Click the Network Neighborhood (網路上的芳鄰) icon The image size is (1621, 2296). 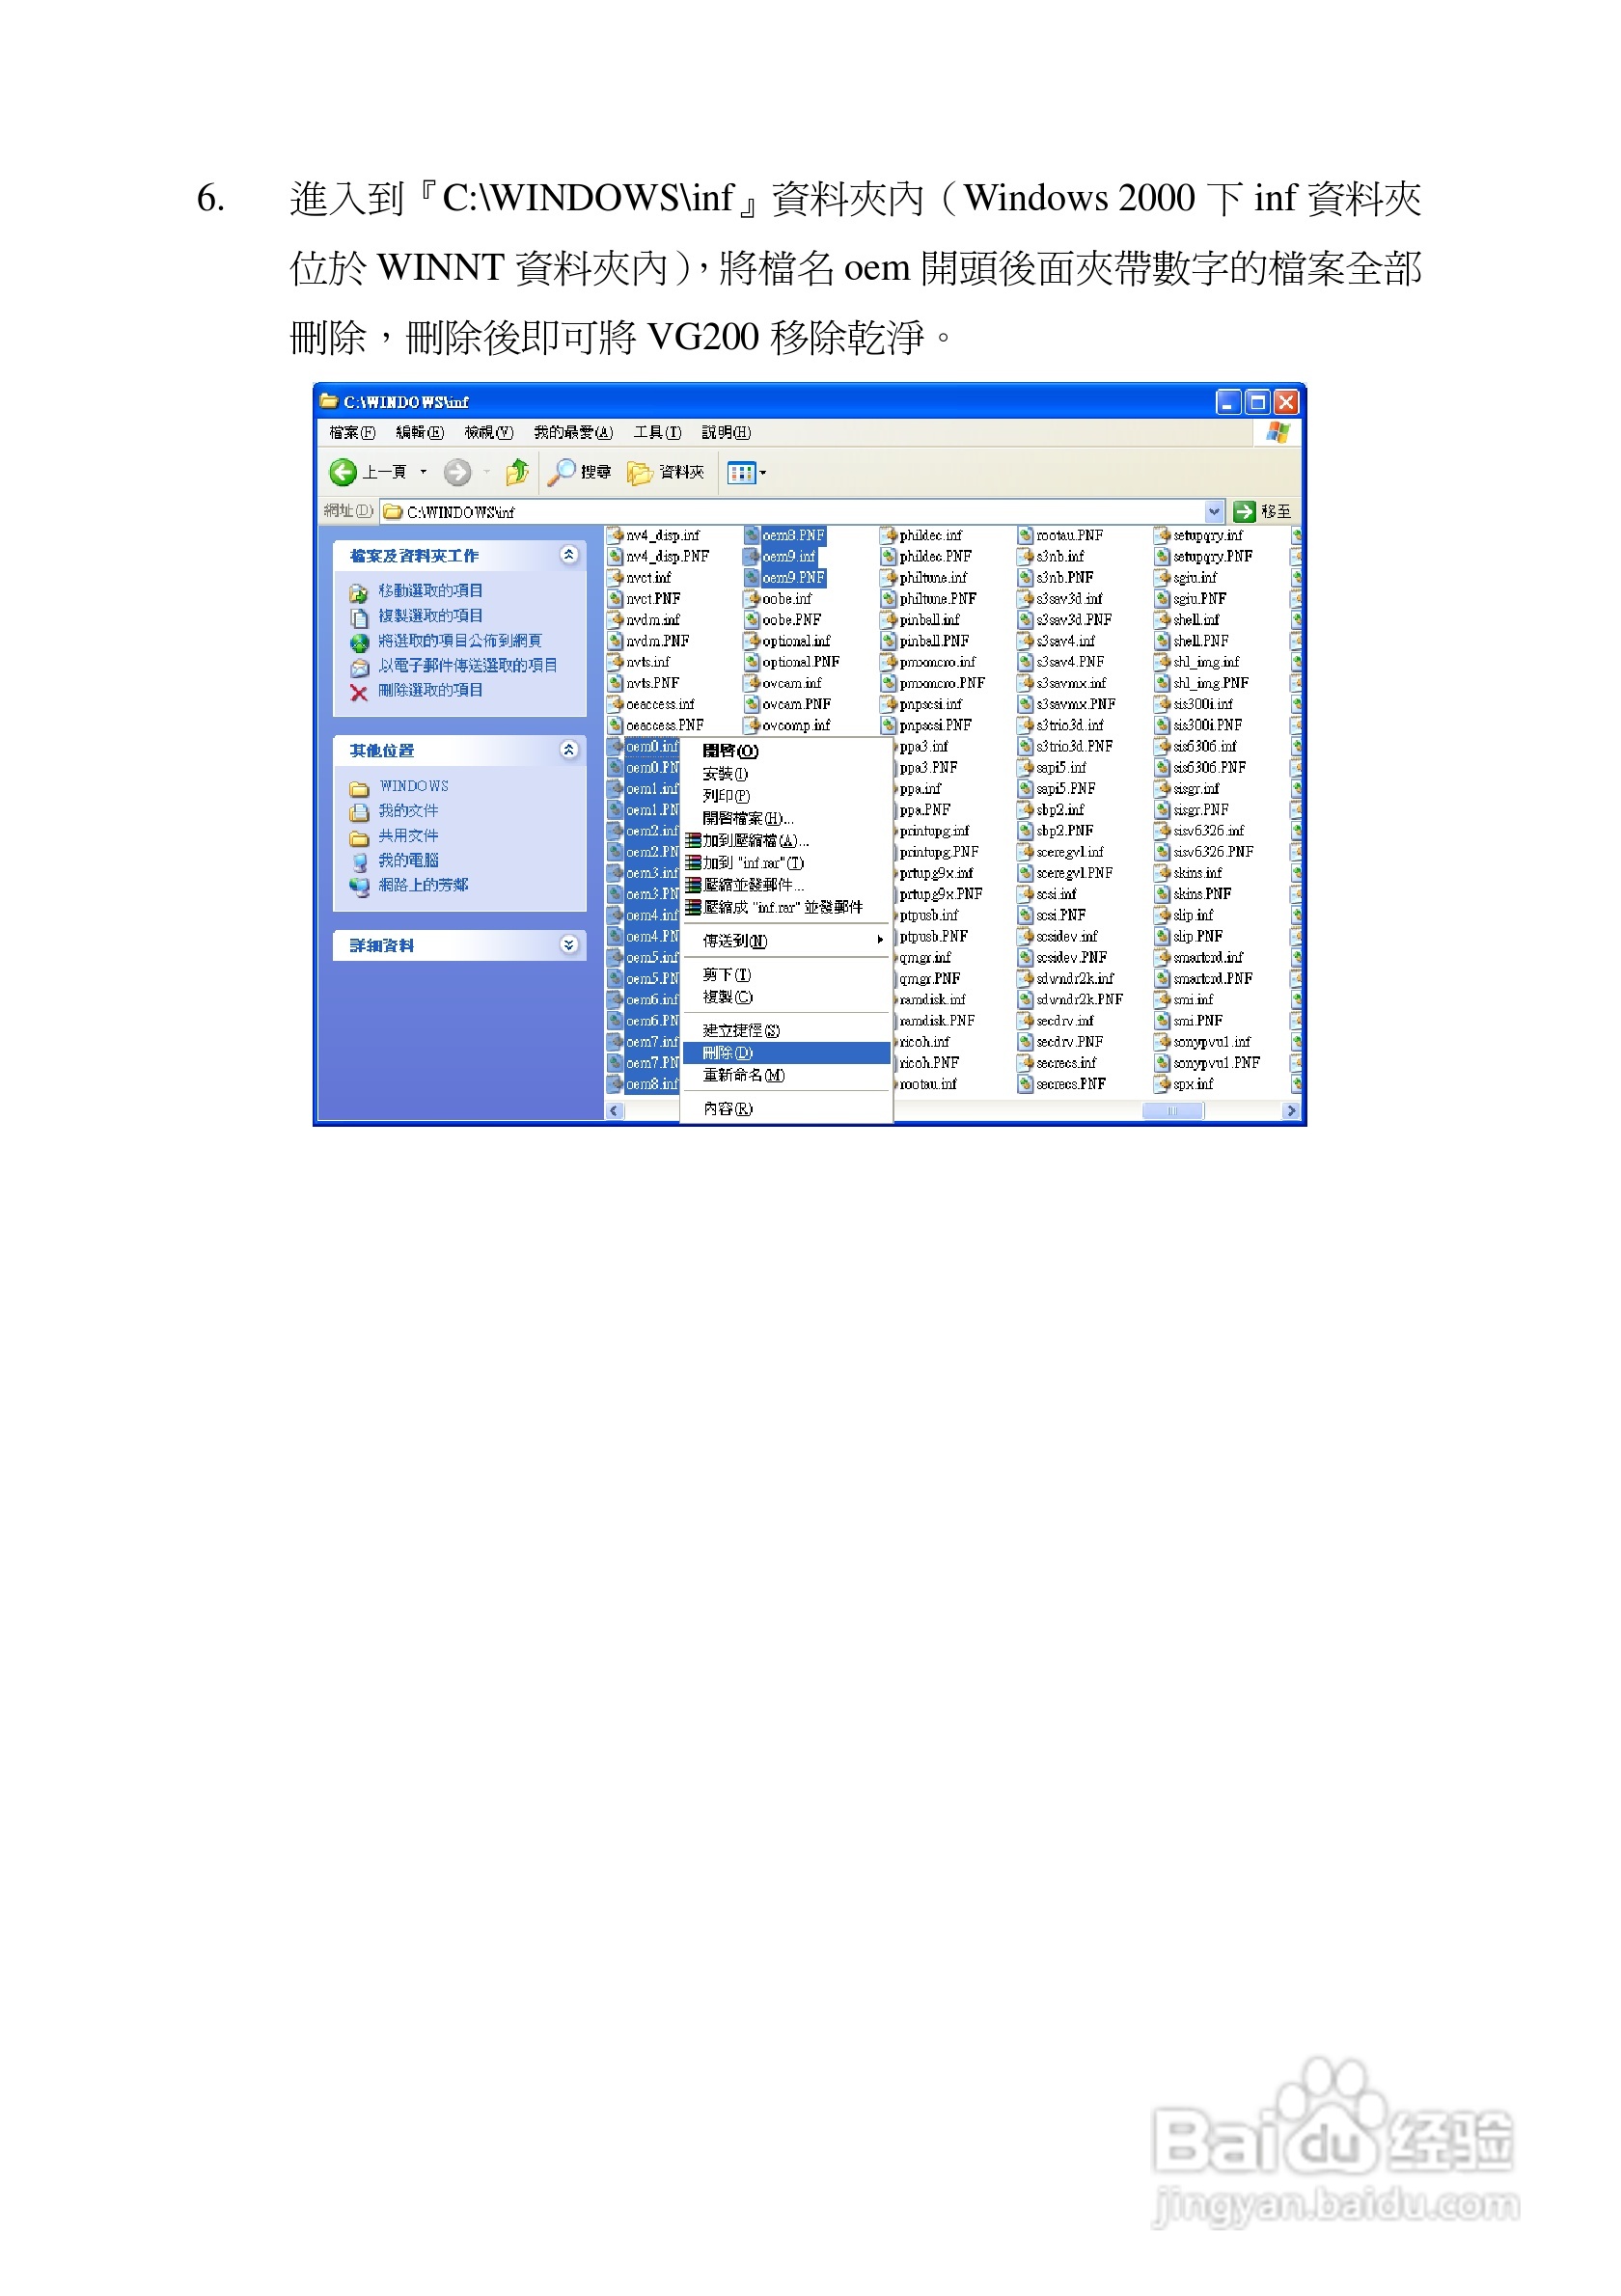[x=359, y=886]
